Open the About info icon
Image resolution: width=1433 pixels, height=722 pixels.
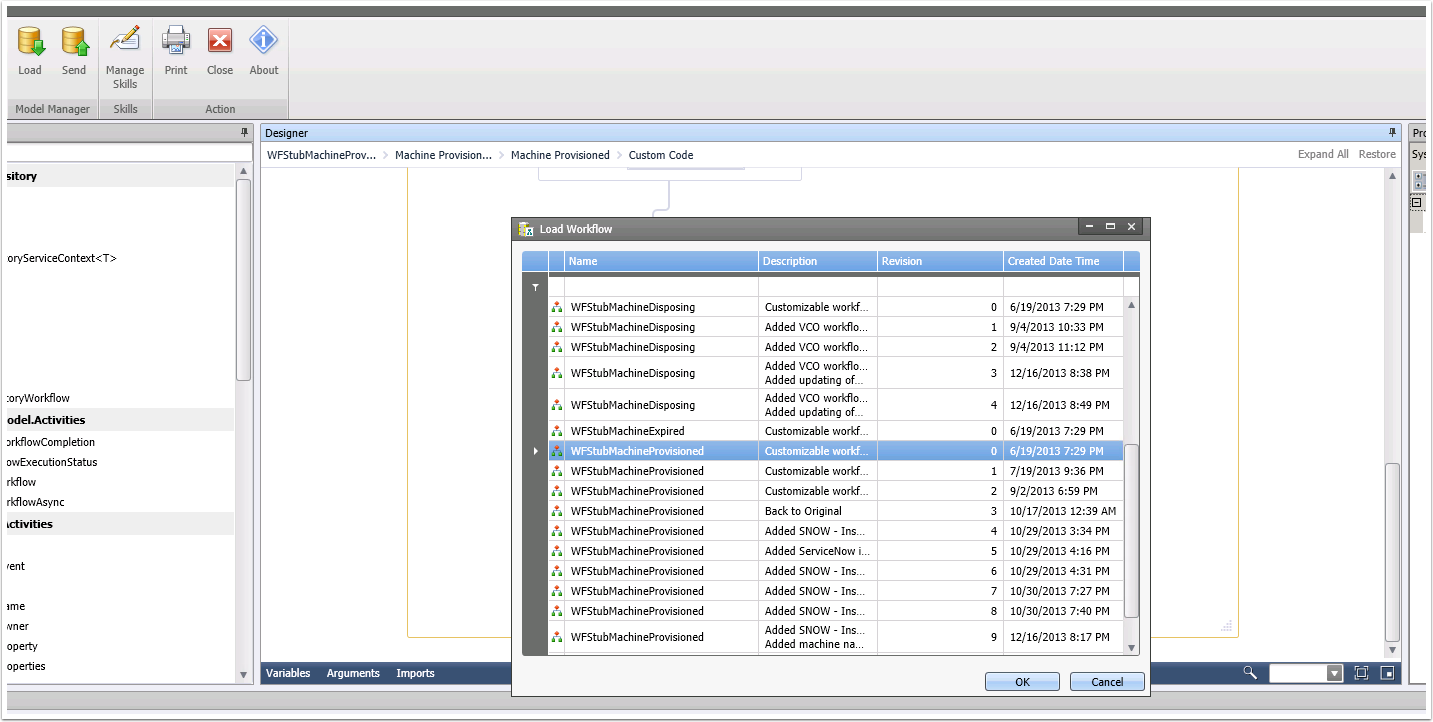(x=264, y=40)
